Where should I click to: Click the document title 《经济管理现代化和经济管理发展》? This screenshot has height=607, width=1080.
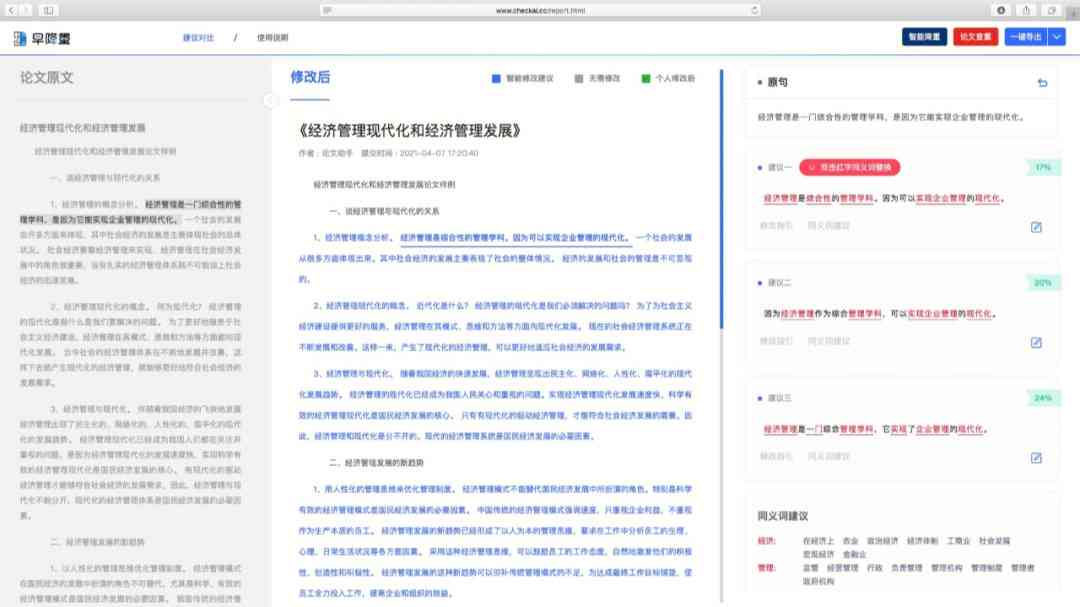point(409,131)
